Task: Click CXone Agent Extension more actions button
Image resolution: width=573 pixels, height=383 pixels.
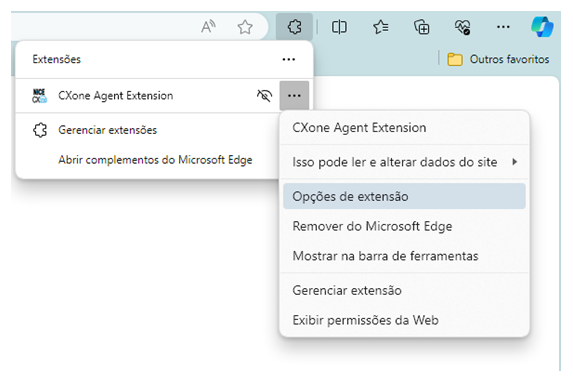Action: click(294, 96)
